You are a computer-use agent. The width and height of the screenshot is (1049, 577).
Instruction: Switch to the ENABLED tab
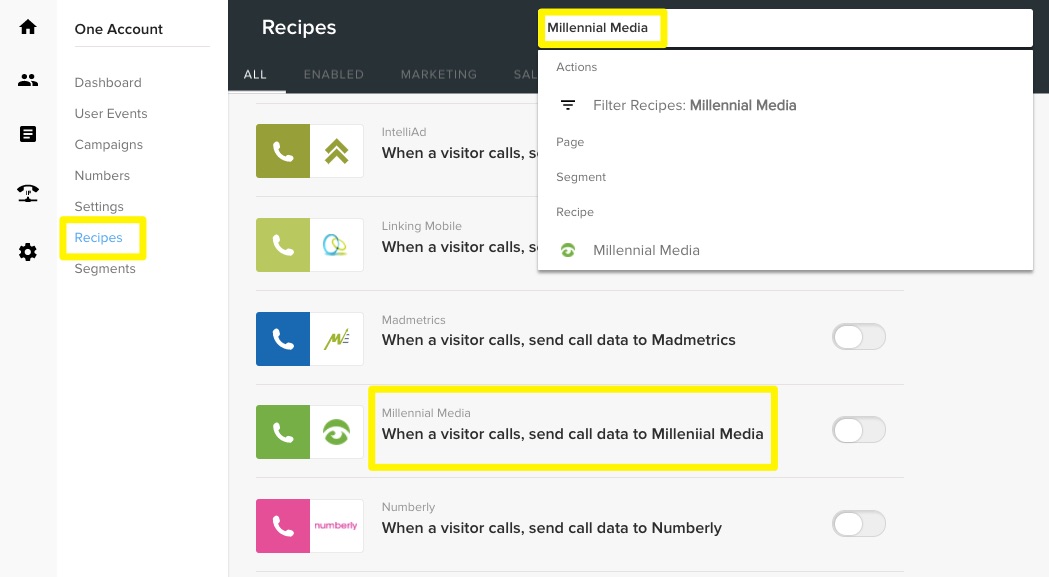[334, 74]
